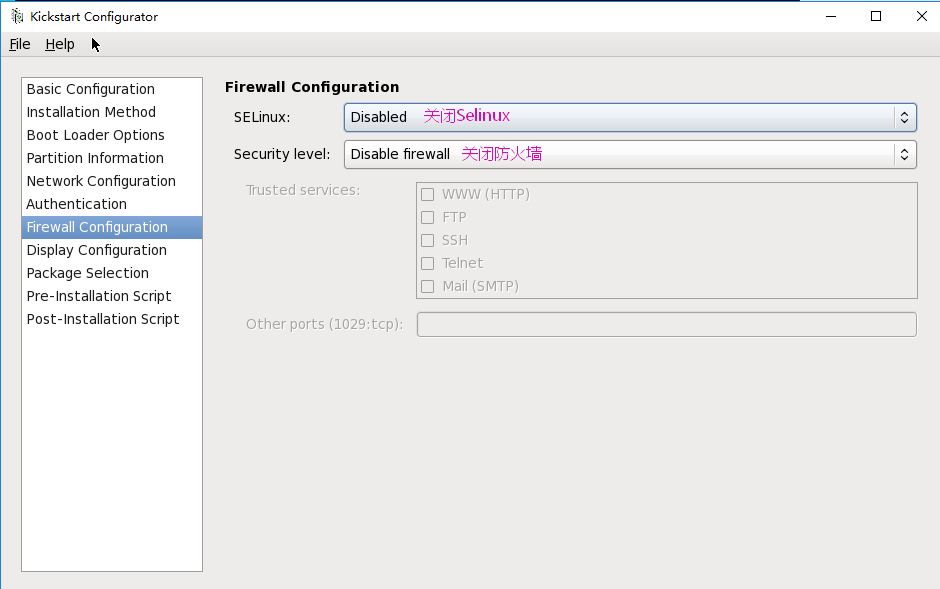Open Package Selection section
The width and height of the screenshot is (940, 589).
[x=88, y=273]
